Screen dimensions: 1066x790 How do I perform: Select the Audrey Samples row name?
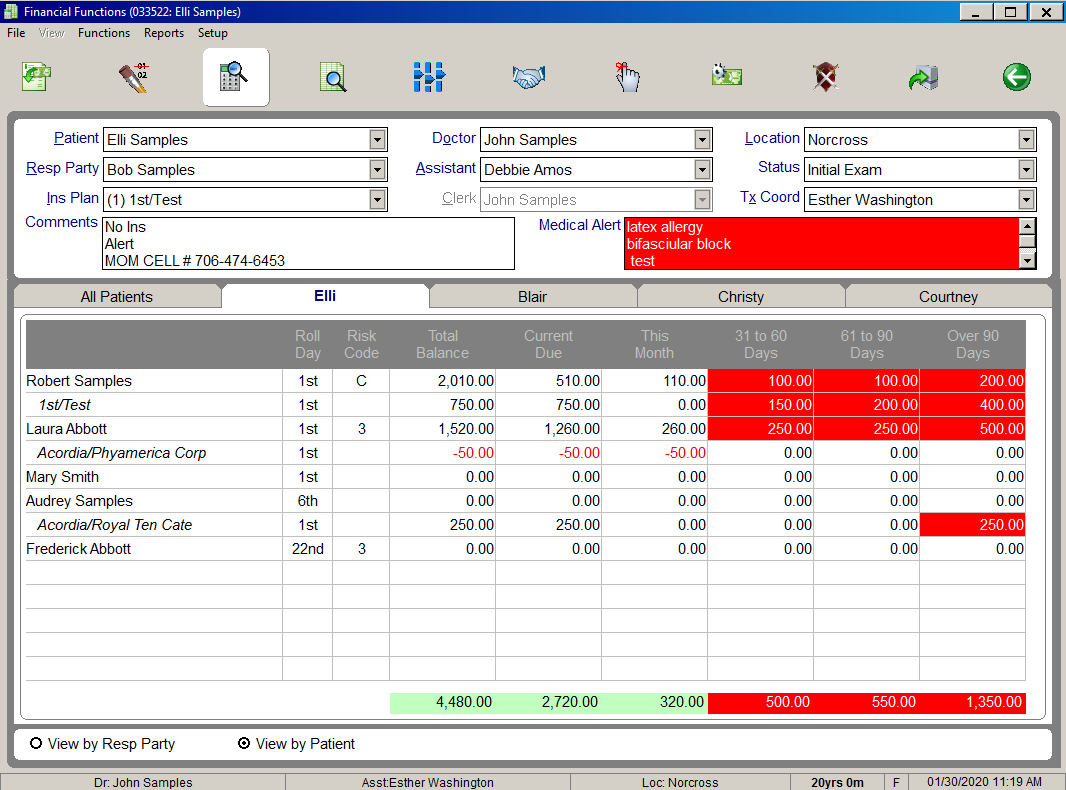click(80, 501)
